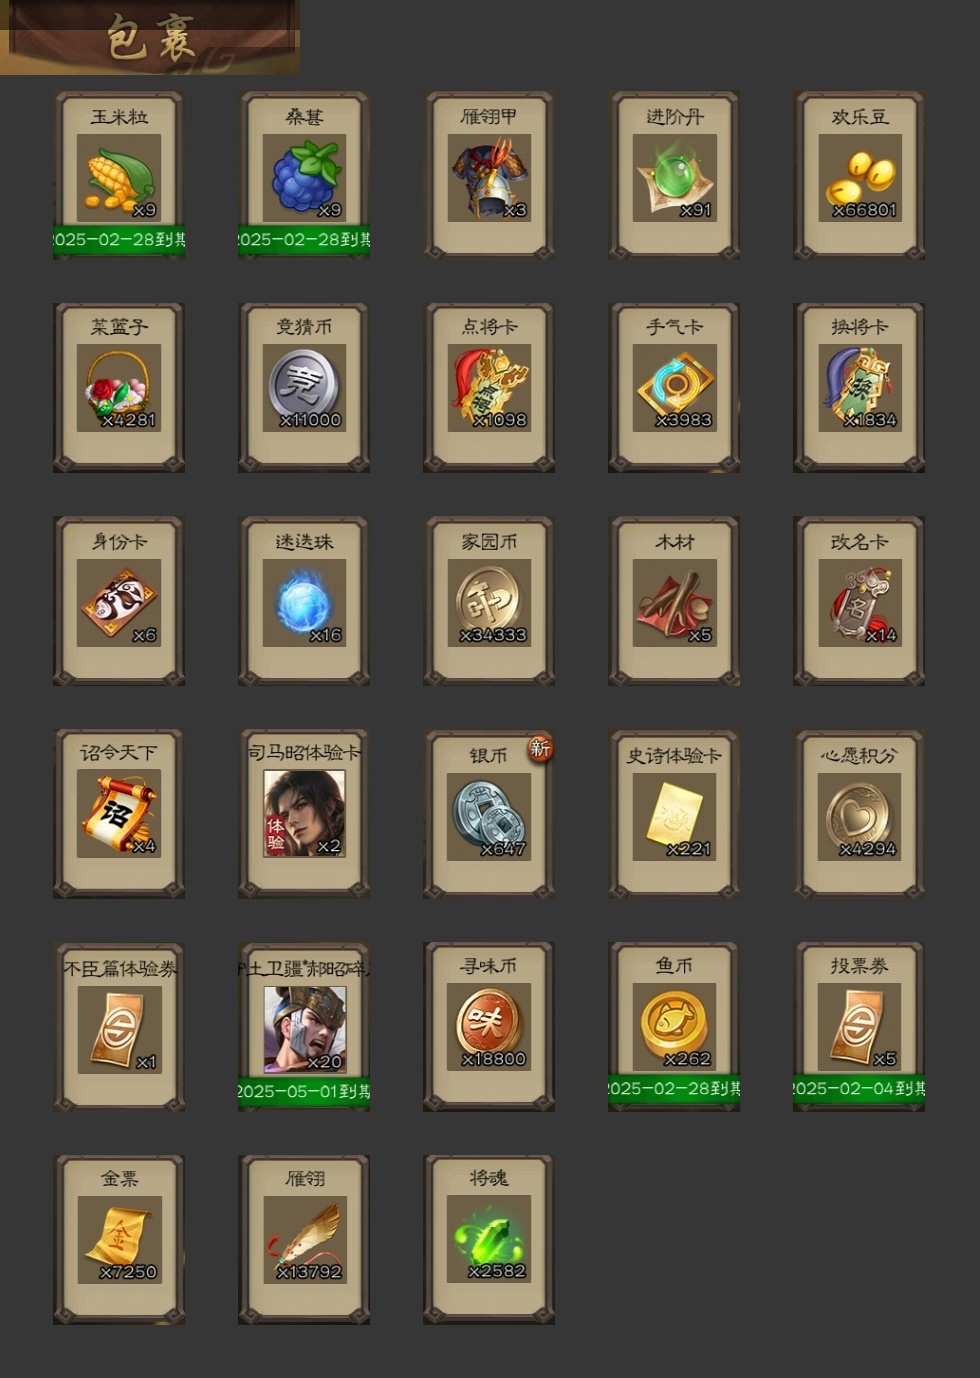Click the silver 竞猜币 coin

pyautogui.click(x=304, y=388)
